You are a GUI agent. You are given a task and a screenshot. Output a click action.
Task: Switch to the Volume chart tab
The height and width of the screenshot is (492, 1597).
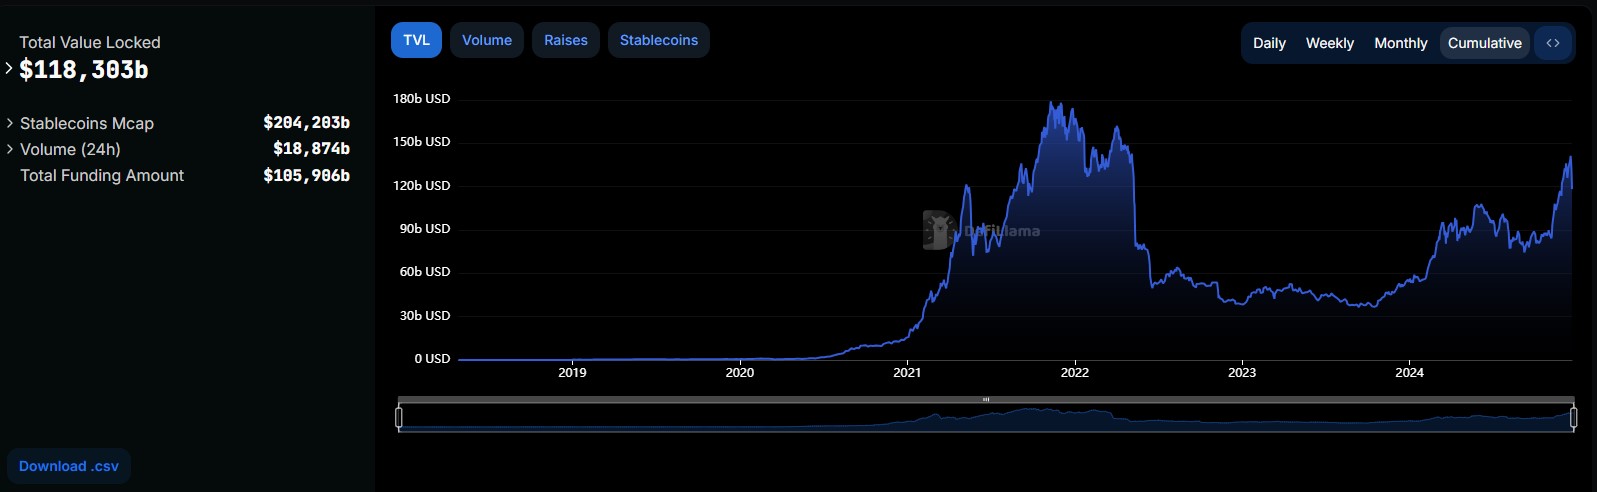(487, 40)
